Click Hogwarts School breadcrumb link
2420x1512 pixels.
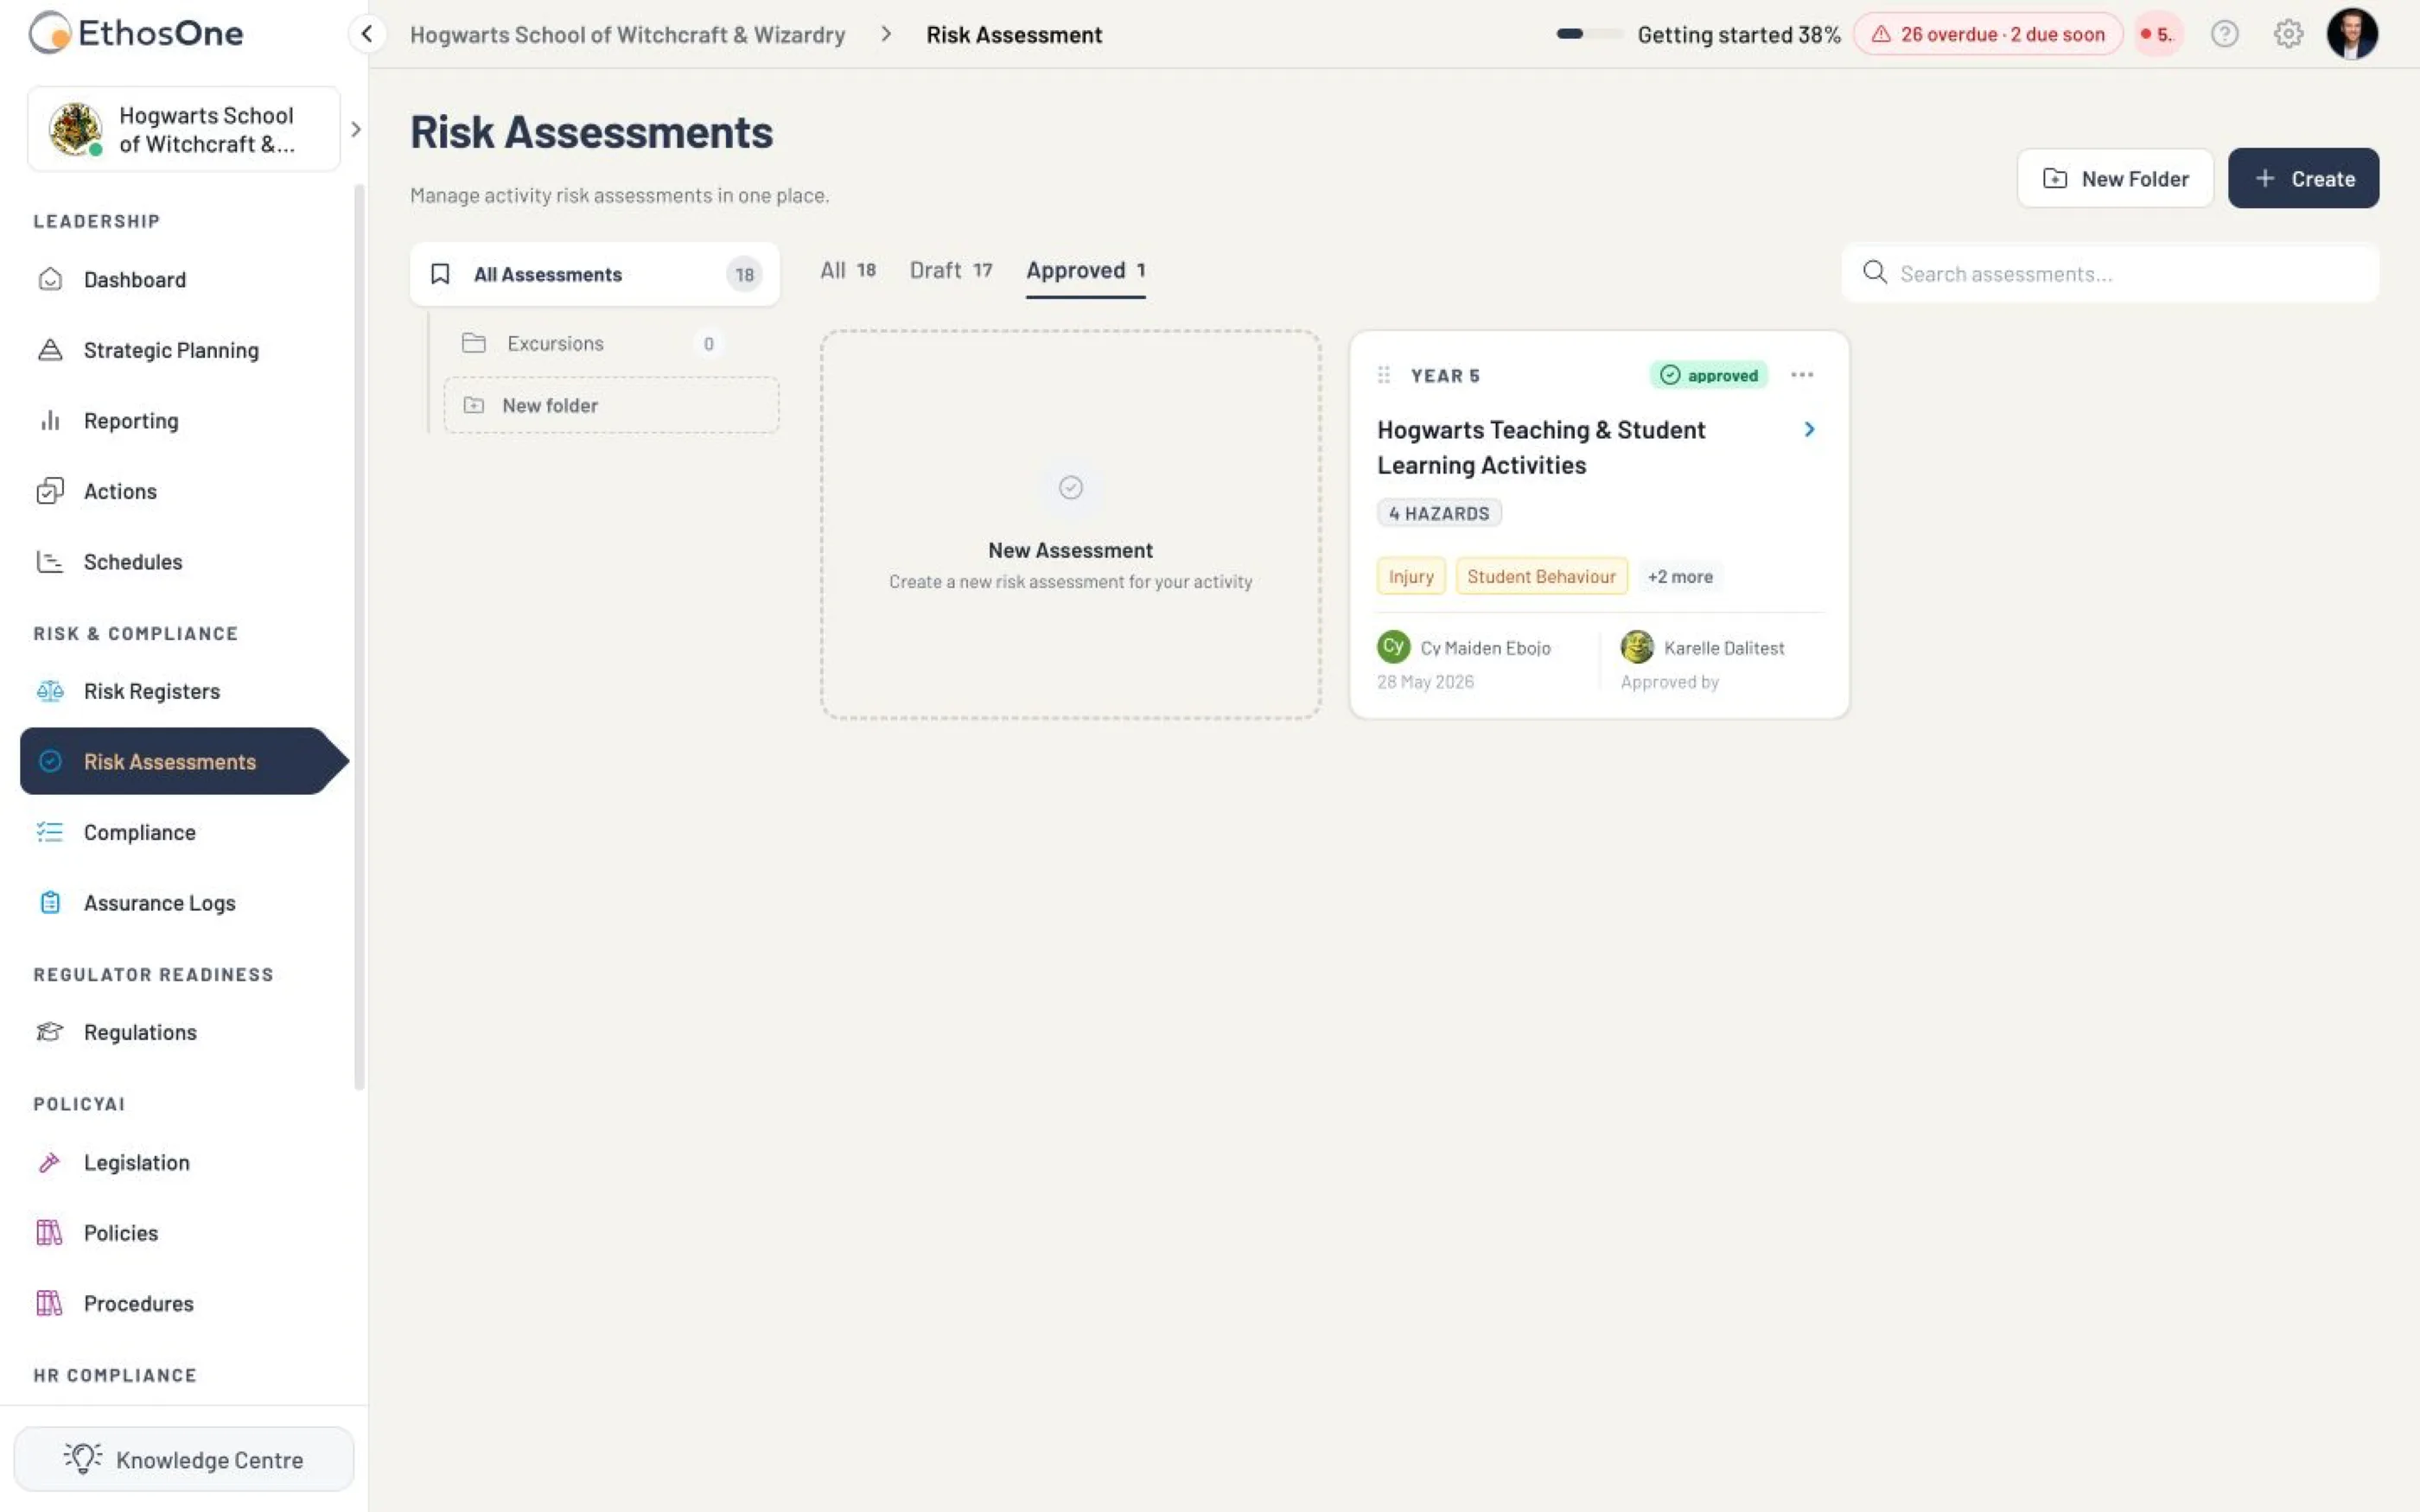[x=627, y=34]
